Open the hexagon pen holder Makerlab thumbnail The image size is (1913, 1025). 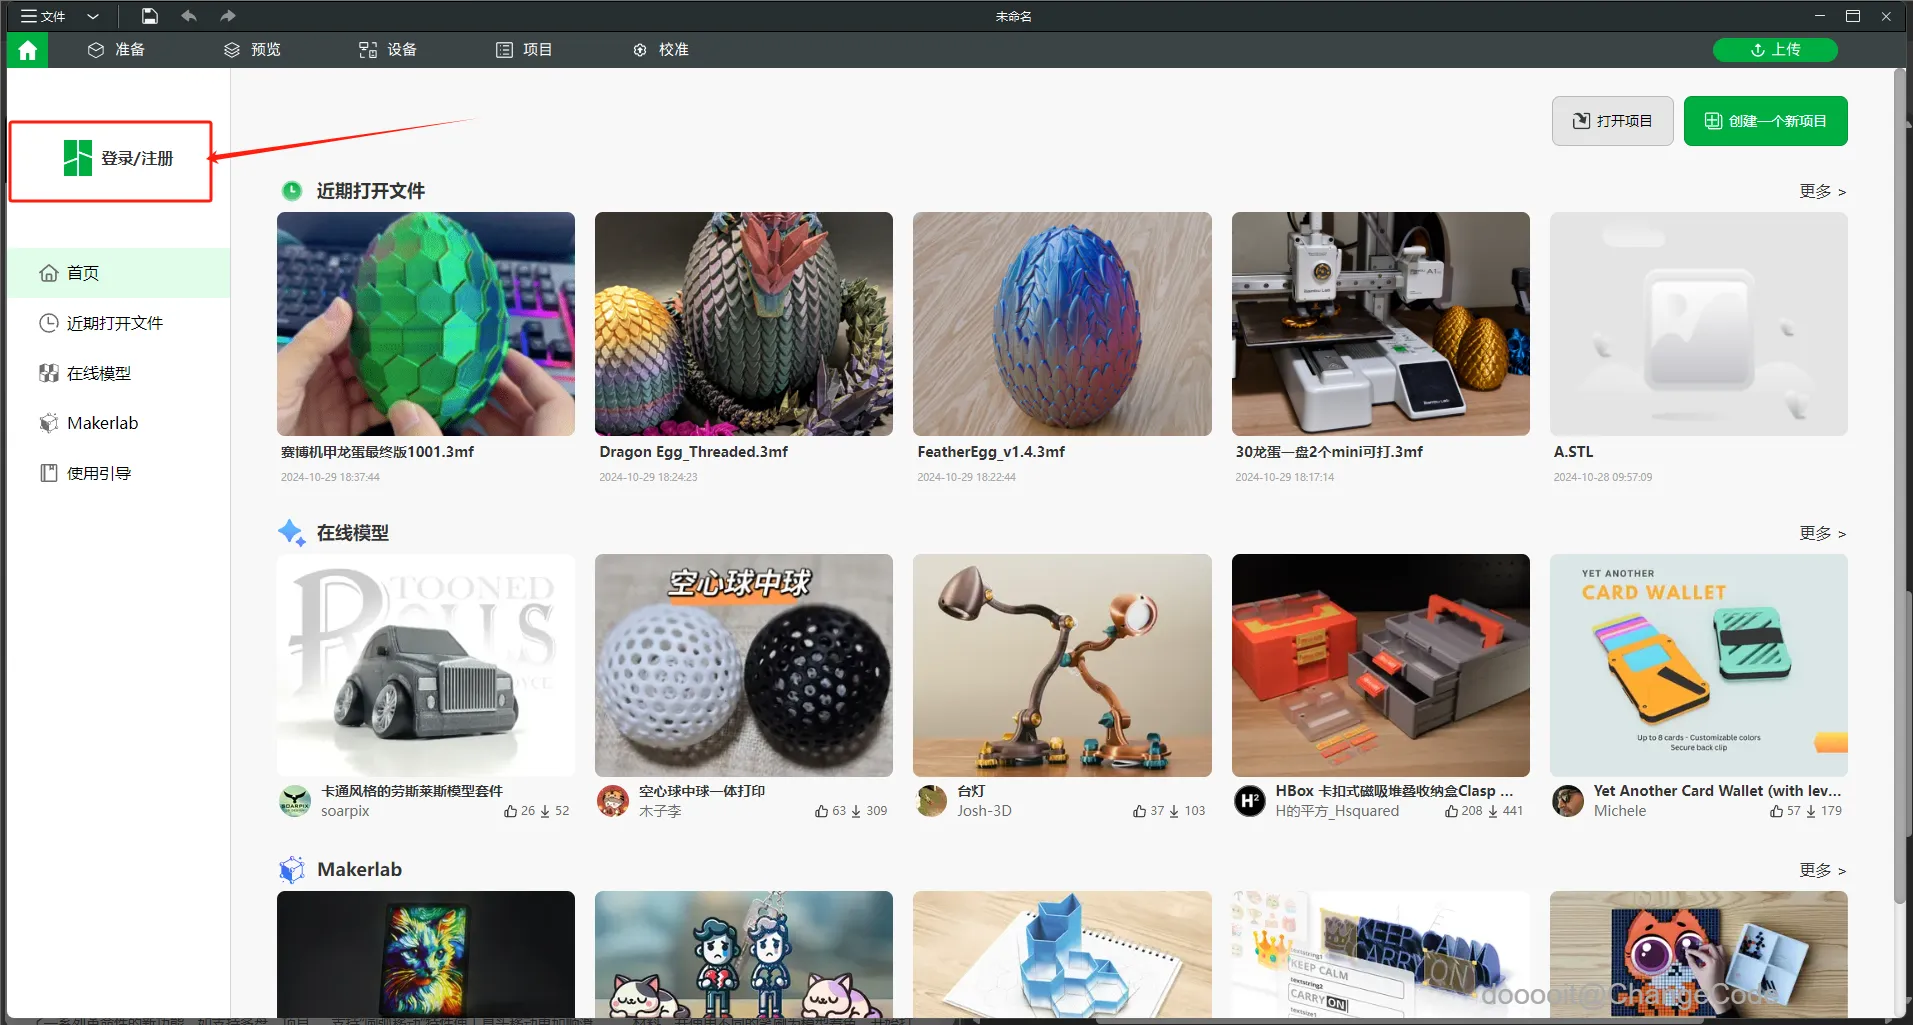(1062, 954)
